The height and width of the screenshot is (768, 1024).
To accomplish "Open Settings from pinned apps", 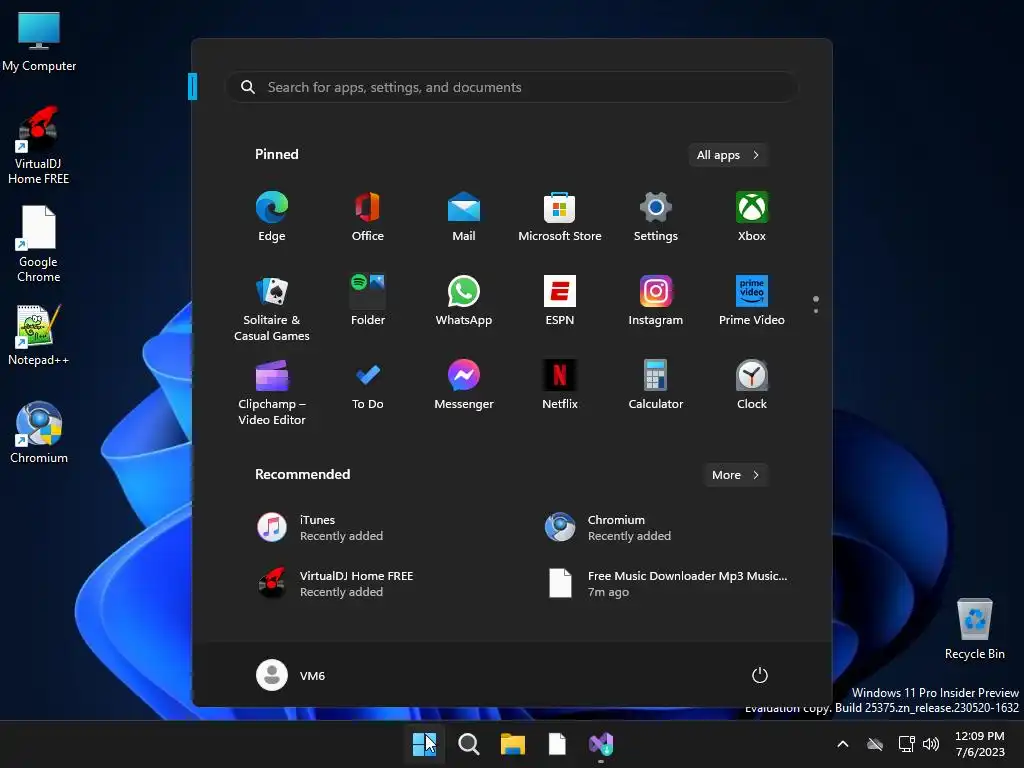I will coord(656,216).
